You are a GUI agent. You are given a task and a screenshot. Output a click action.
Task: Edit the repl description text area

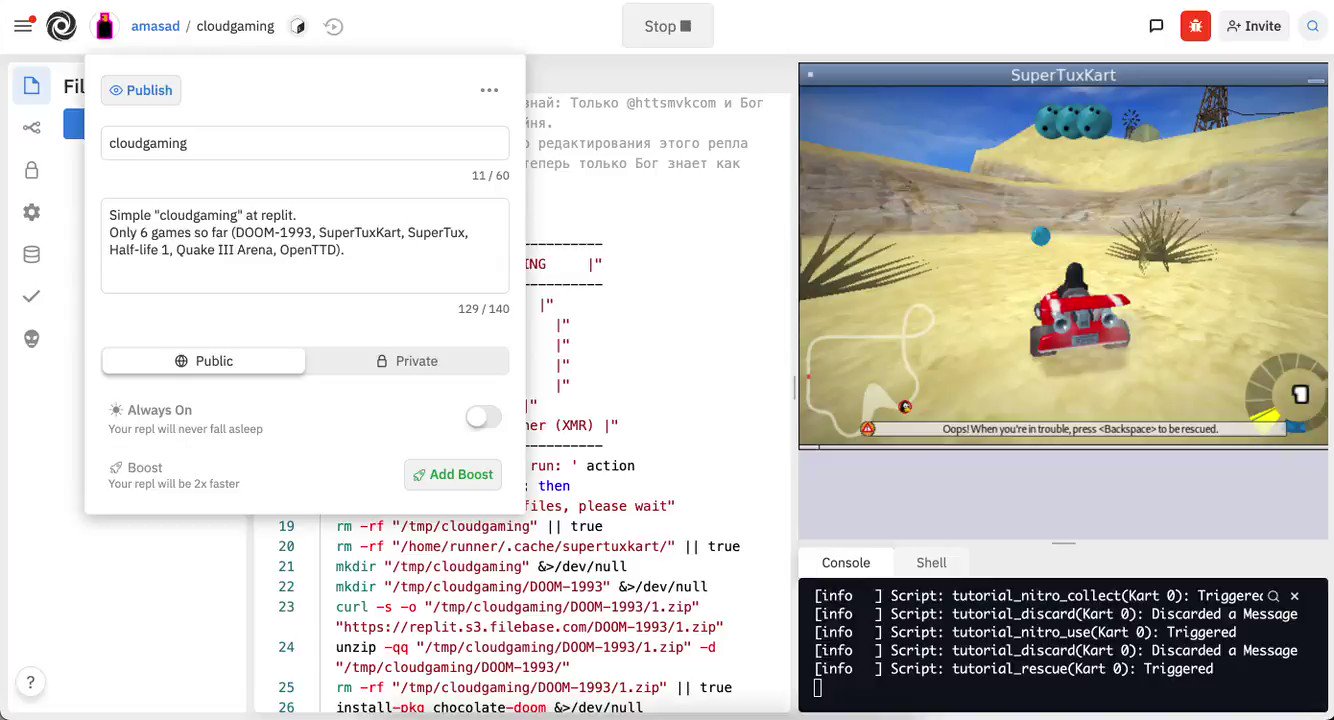pyautogui.click(x=305, y=246)
